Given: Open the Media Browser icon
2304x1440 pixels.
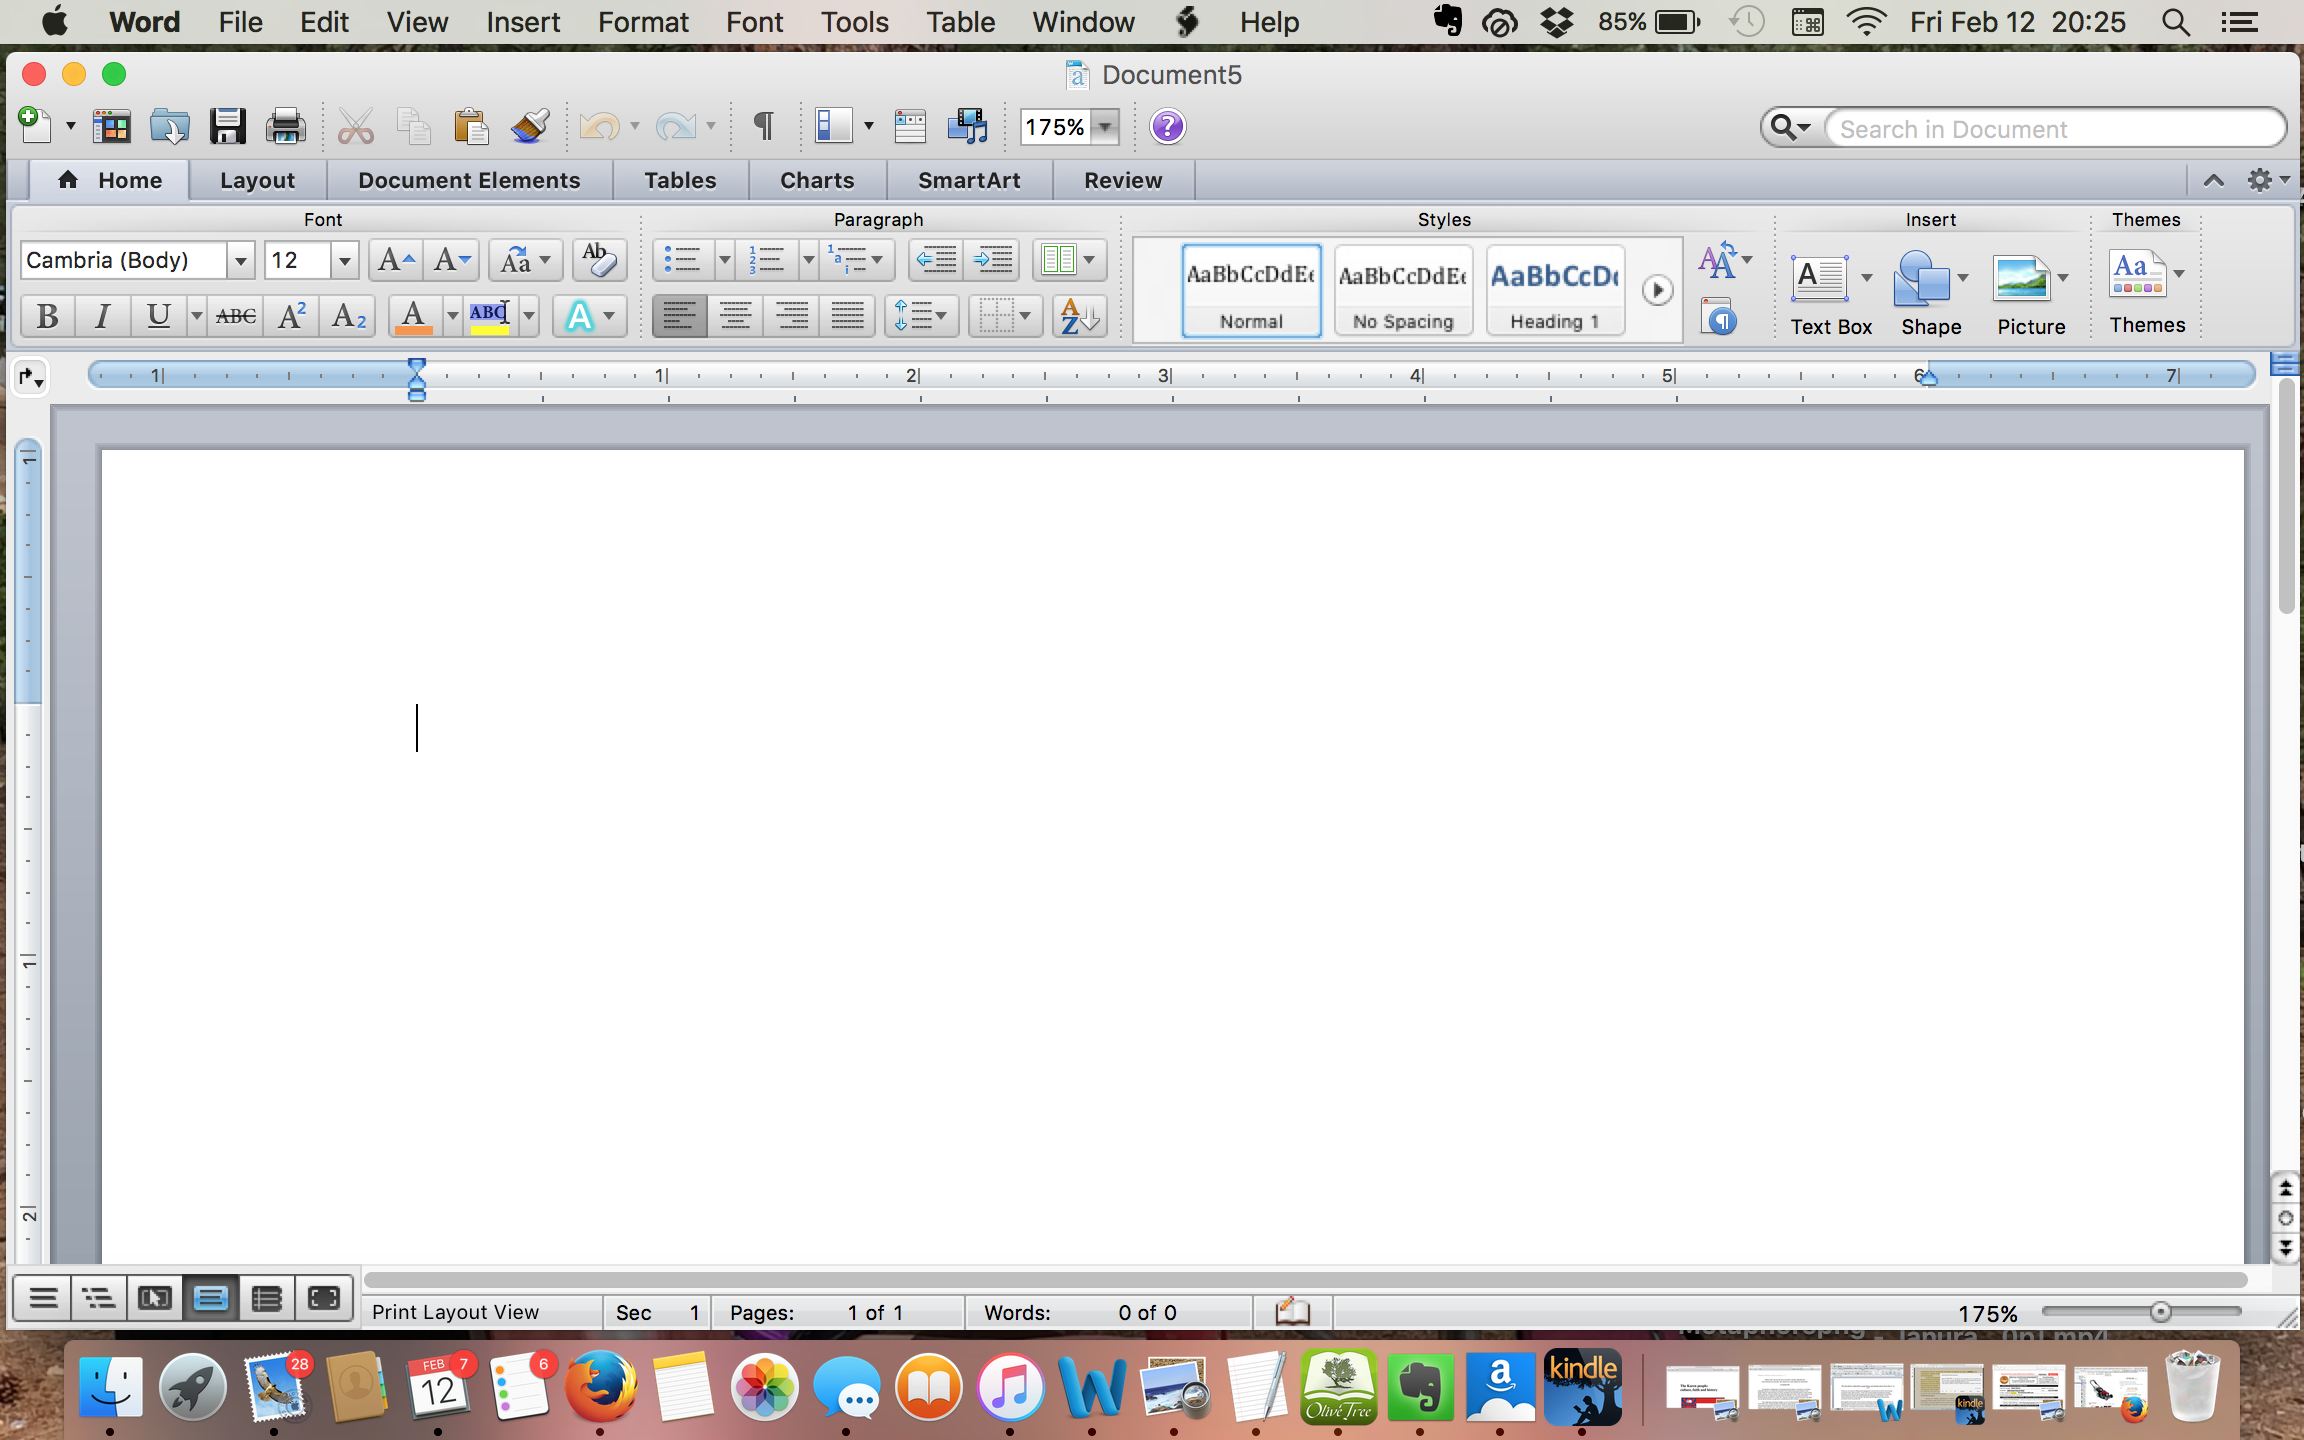Looking at the screenshot, I should tap(967, 127).
